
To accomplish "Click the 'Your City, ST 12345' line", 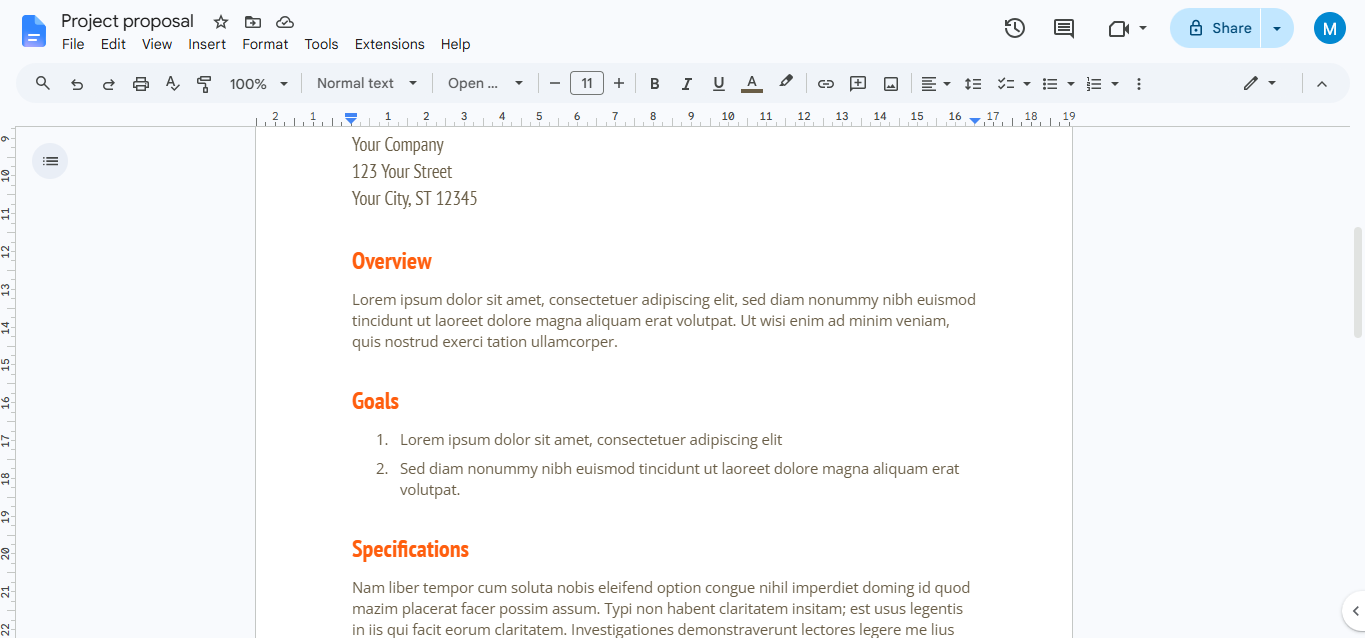I will click(x=414, y=199).
